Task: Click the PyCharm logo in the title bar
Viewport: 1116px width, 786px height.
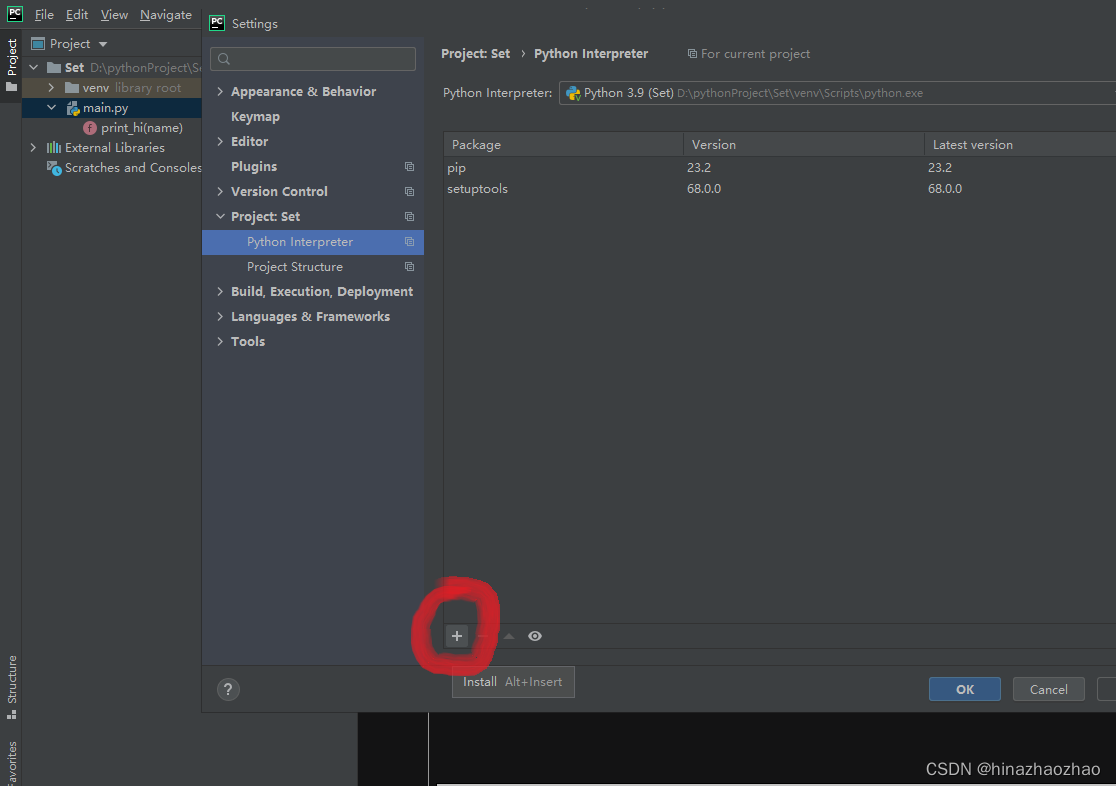Action: pos(14,14)
